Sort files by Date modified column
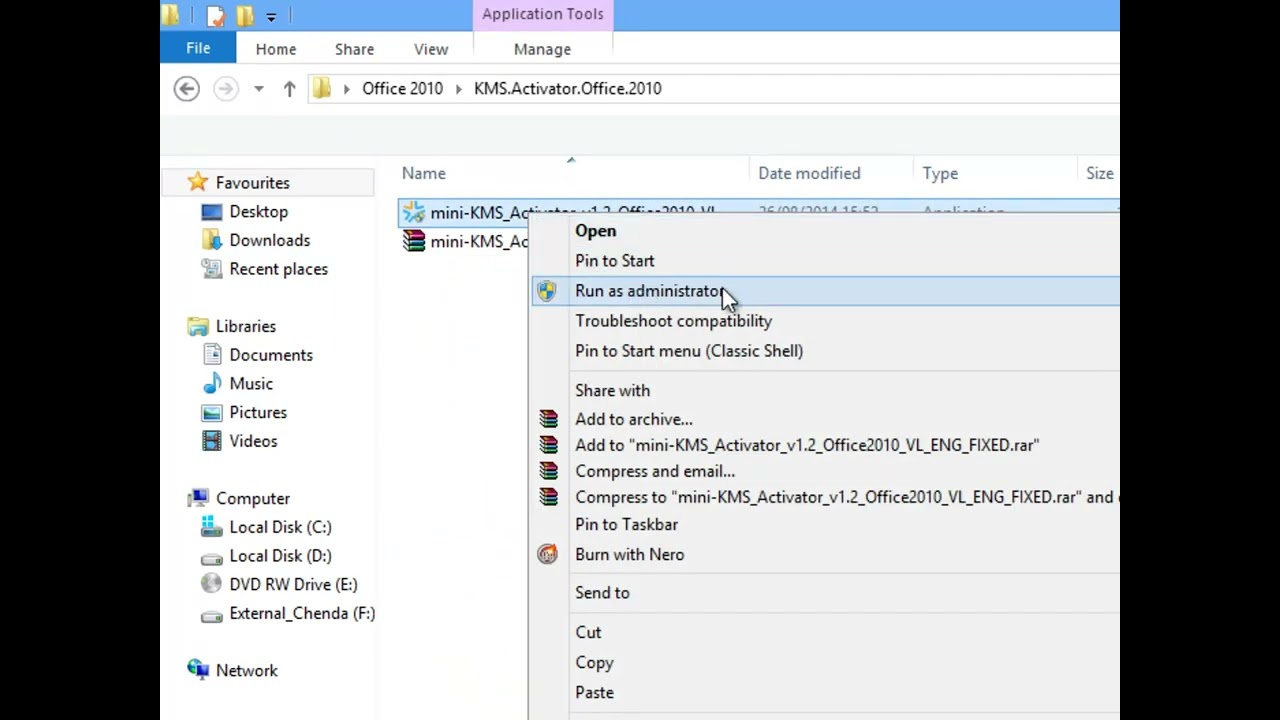Viewport: 1280px width, 720px height. (809, 173)
